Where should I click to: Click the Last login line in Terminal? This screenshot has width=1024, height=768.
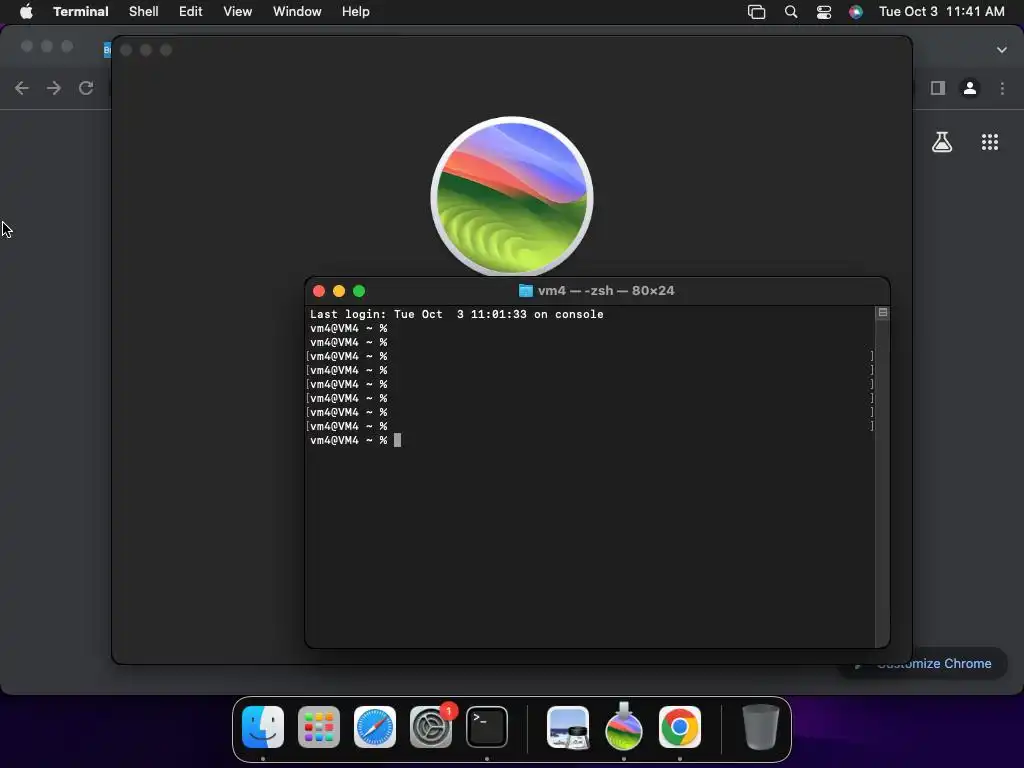pyautogui.click(x=456, y=314)
